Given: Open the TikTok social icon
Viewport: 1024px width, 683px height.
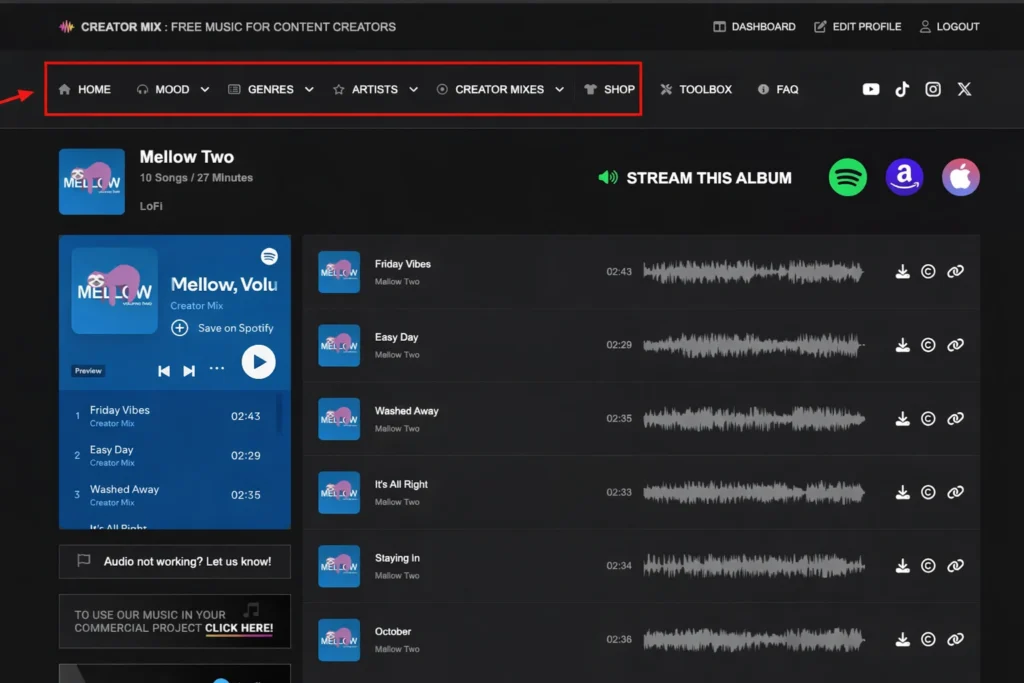Looking at the screenshot, I should (902, 89).
